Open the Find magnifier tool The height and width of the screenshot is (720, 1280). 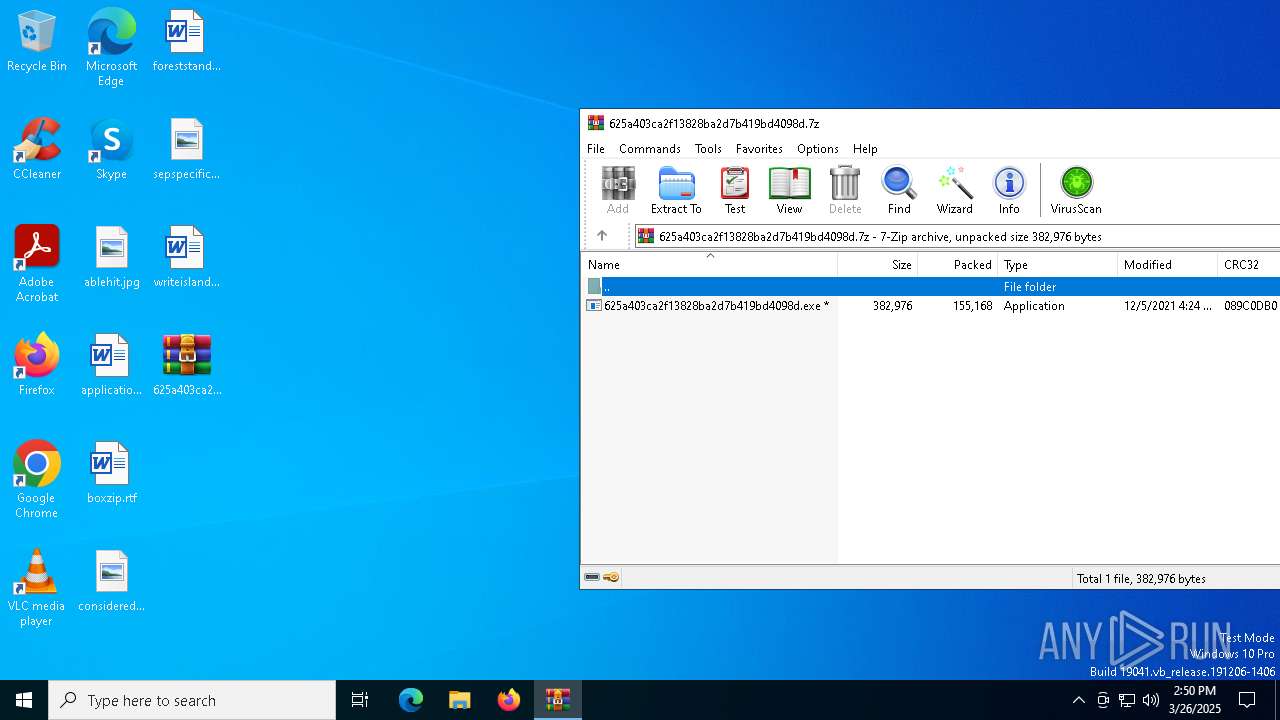tap(899, 190)
